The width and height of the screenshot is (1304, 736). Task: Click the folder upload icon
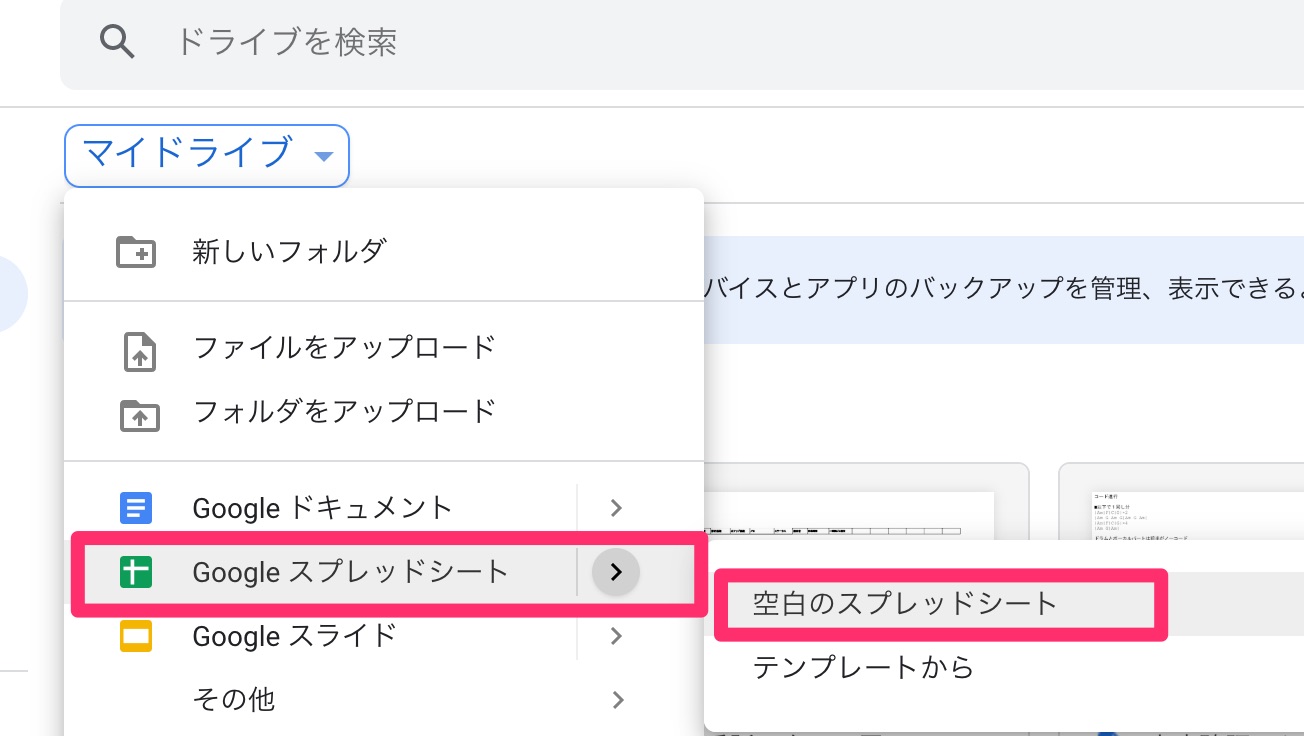[x=138, y=413]
